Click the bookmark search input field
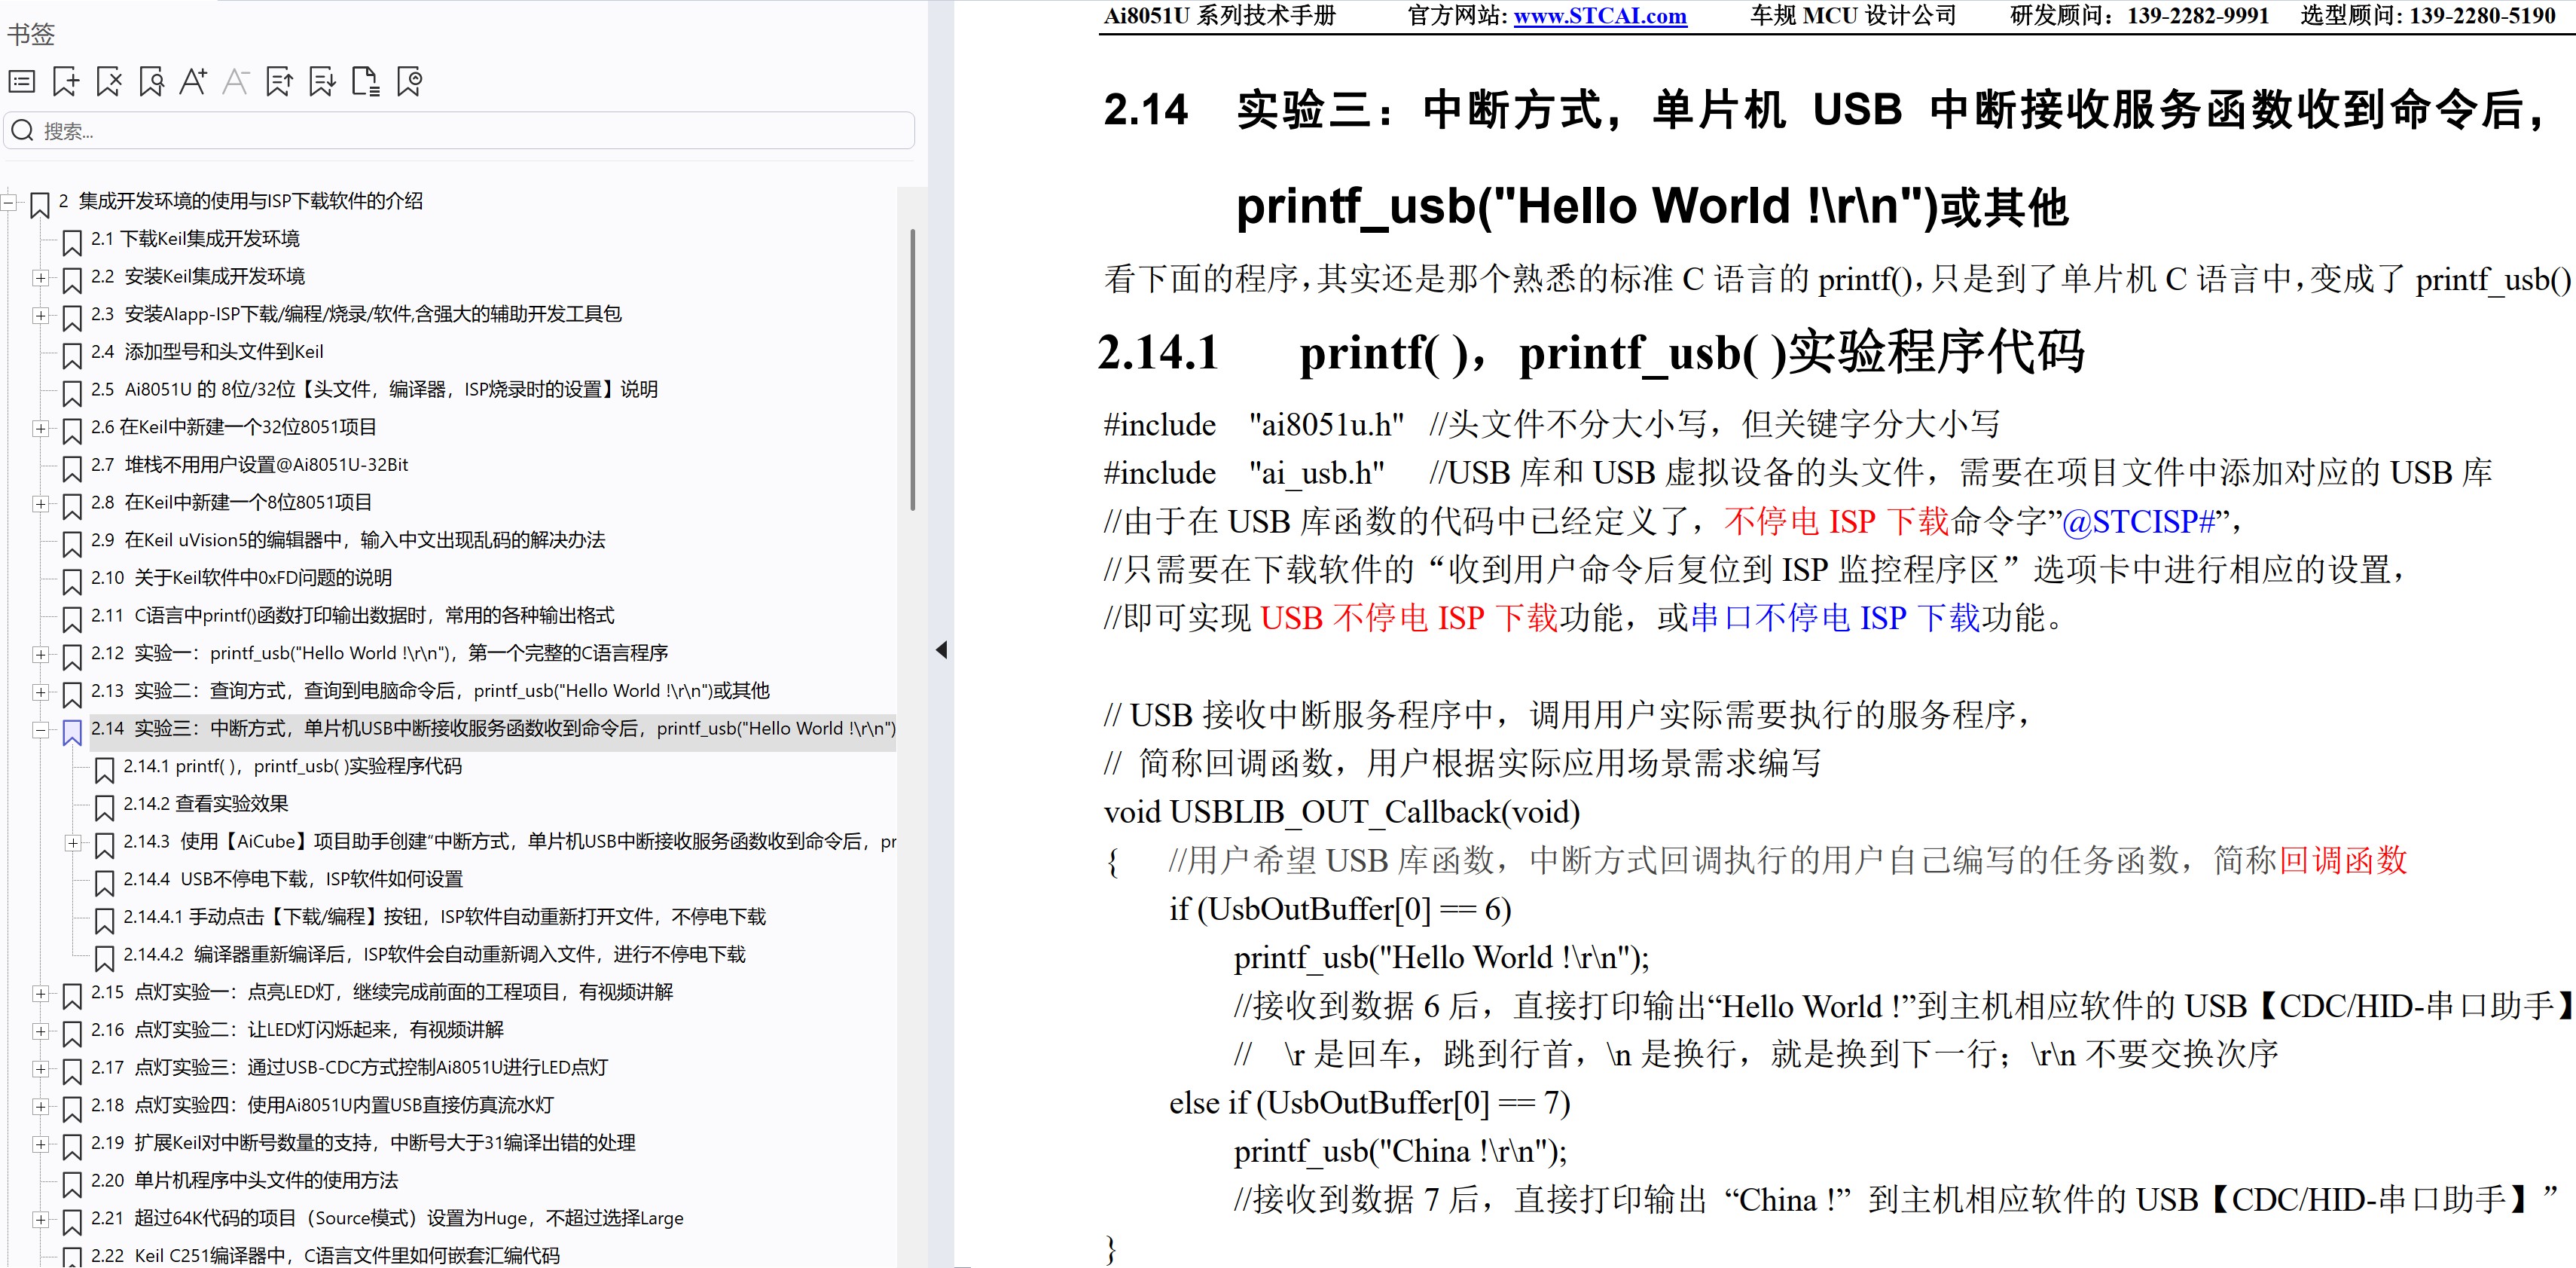This screenshot has height=1268, width=2576. point(460,131)
